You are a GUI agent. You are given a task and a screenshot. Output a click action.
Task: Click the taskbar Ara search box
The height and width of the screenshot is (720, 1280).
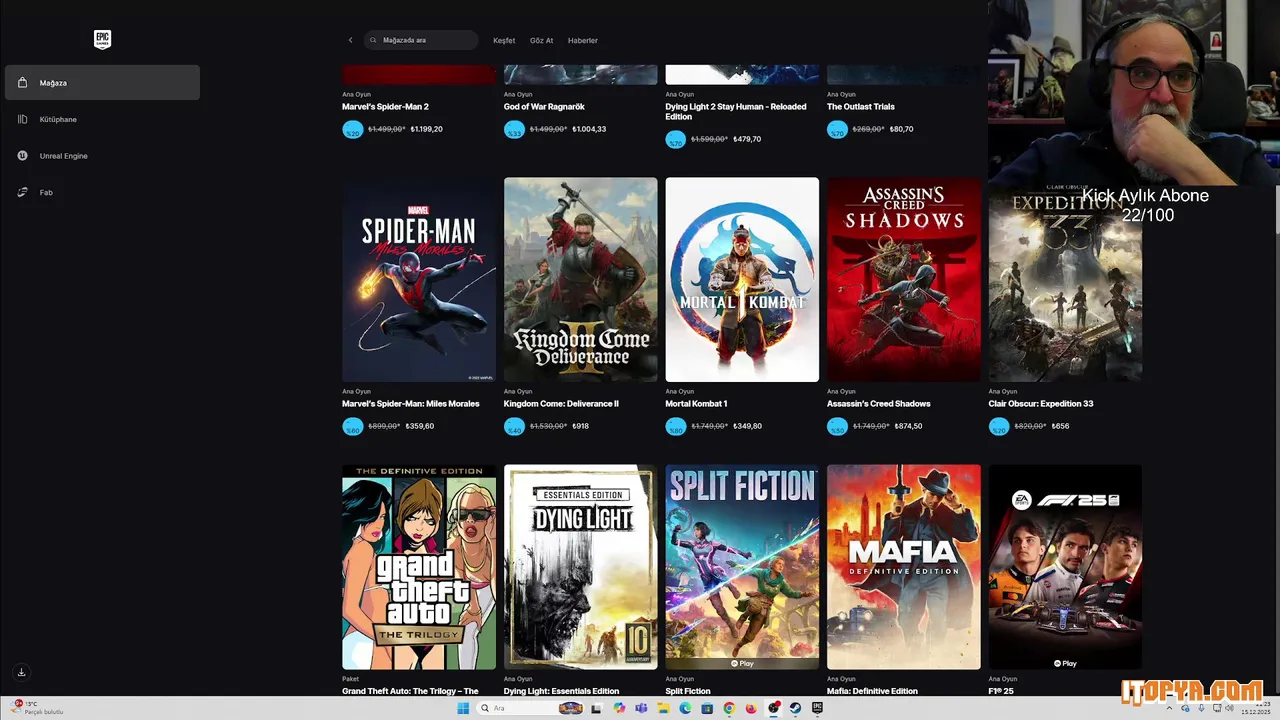click(531, 708)
